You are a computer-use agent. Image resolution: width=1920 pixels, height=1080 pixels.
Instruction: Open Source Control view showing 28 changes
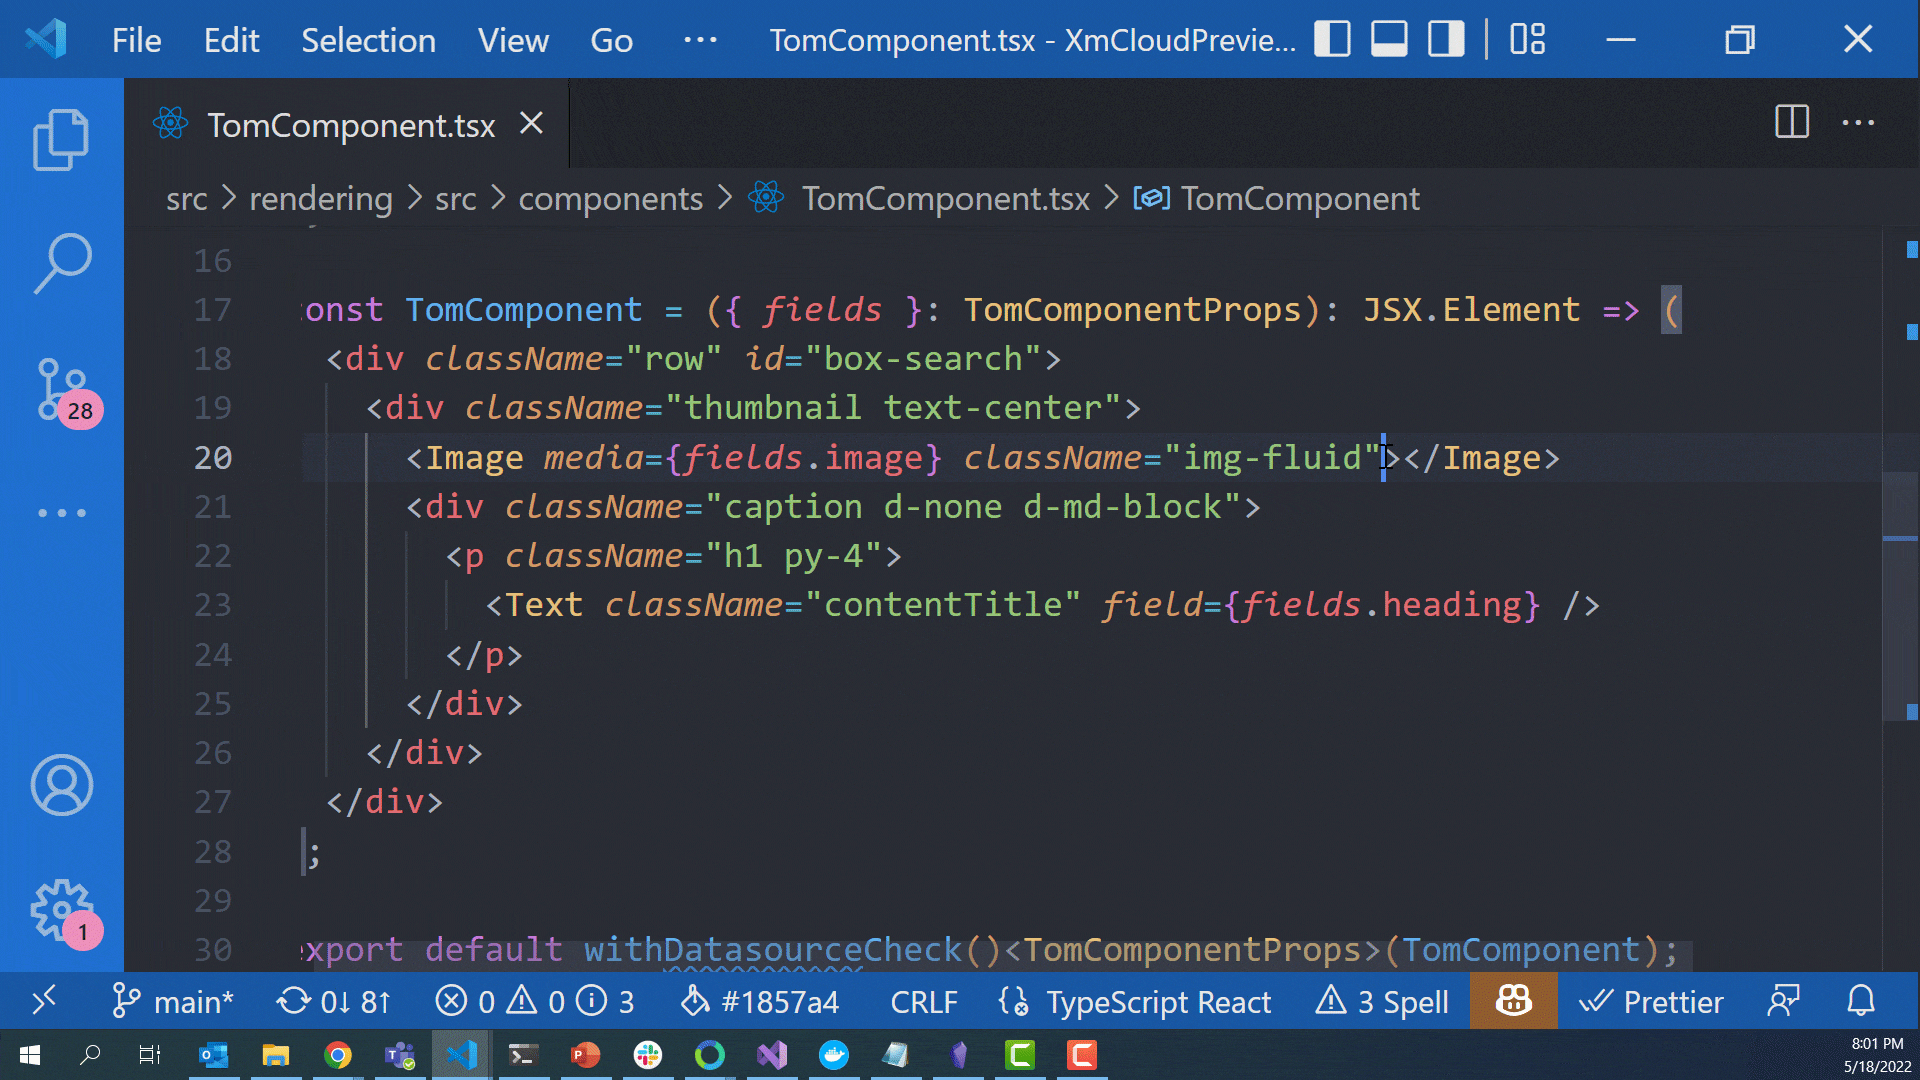coord(61,390)
